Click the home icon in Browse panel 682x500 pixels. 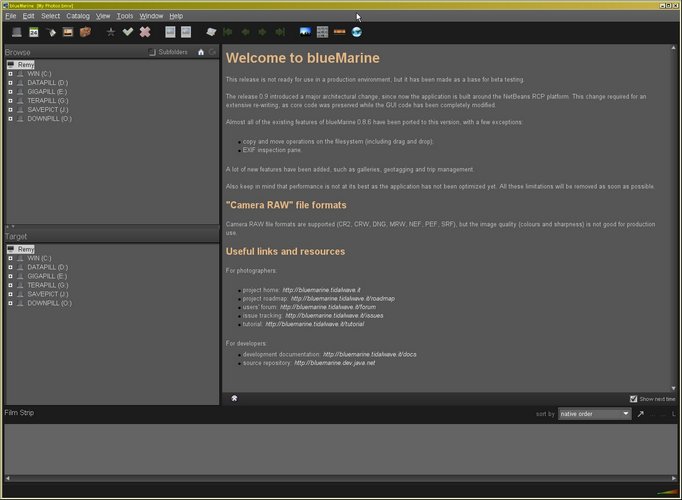click(201, 51)
